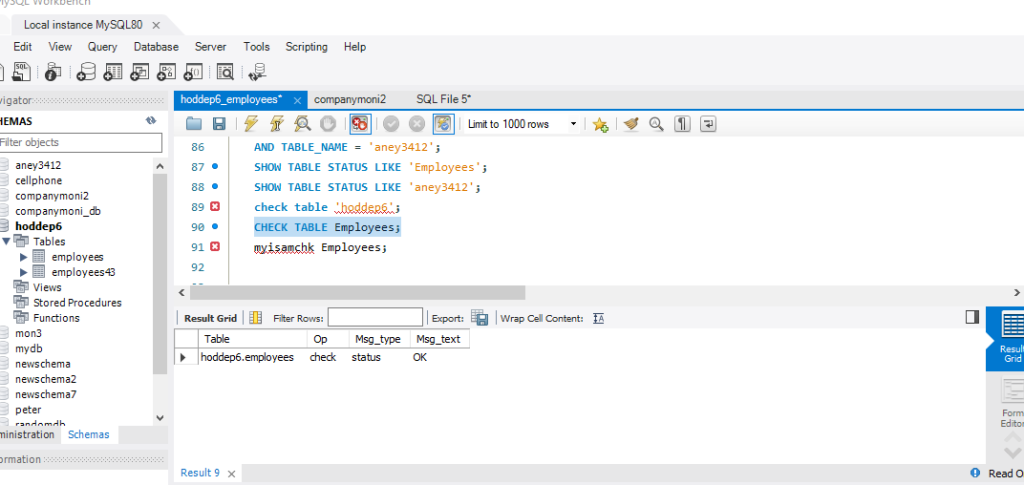The image size is (1024, 485).
Task: Search table data toolbar icon
Action: [x=225, y=71]
